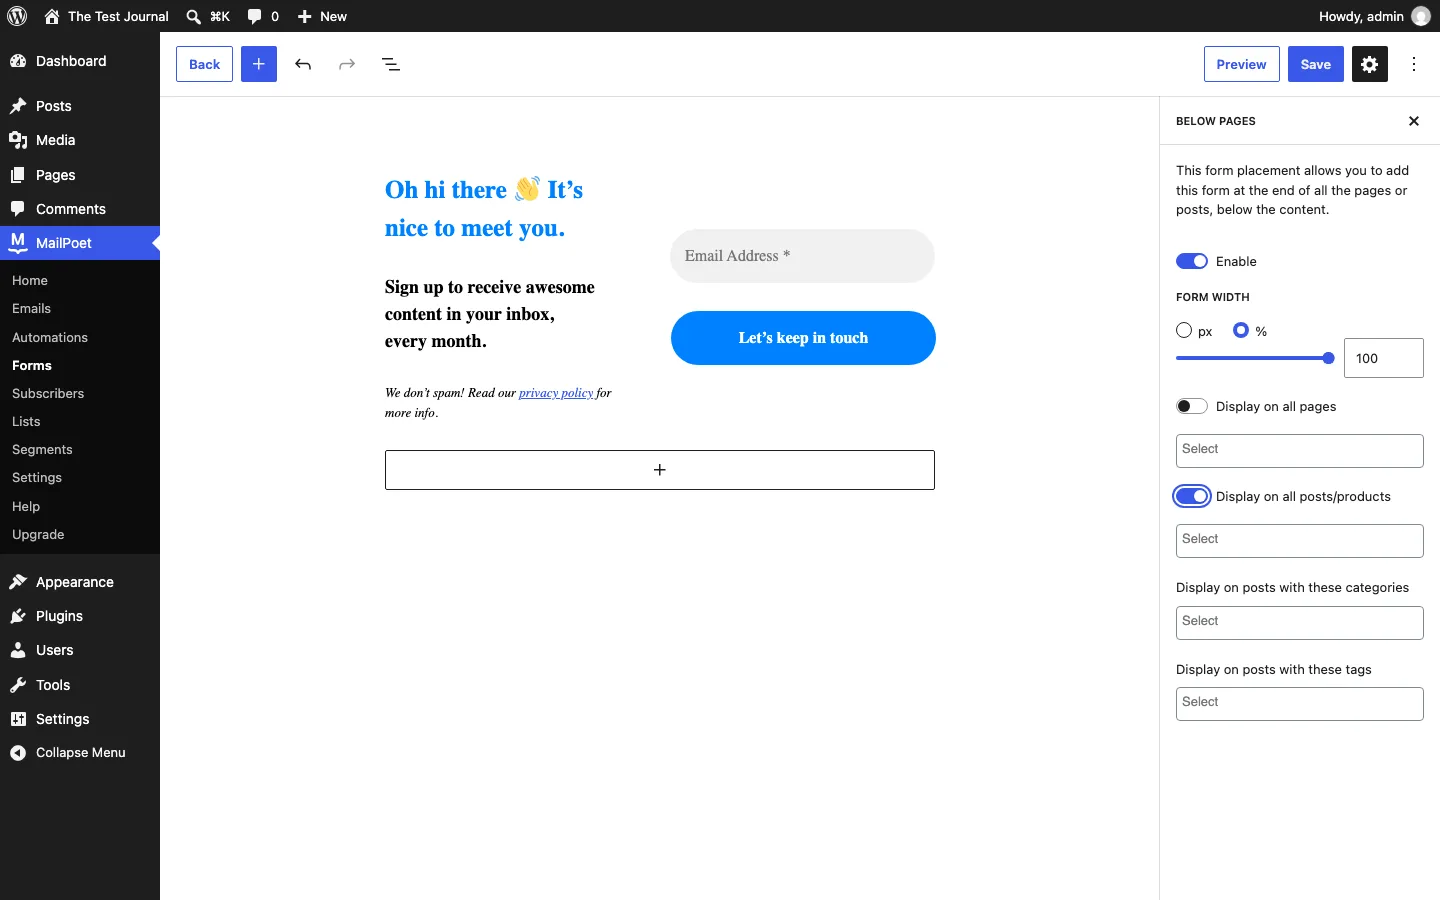Open the tags Select dropdown

[1300, 704]
